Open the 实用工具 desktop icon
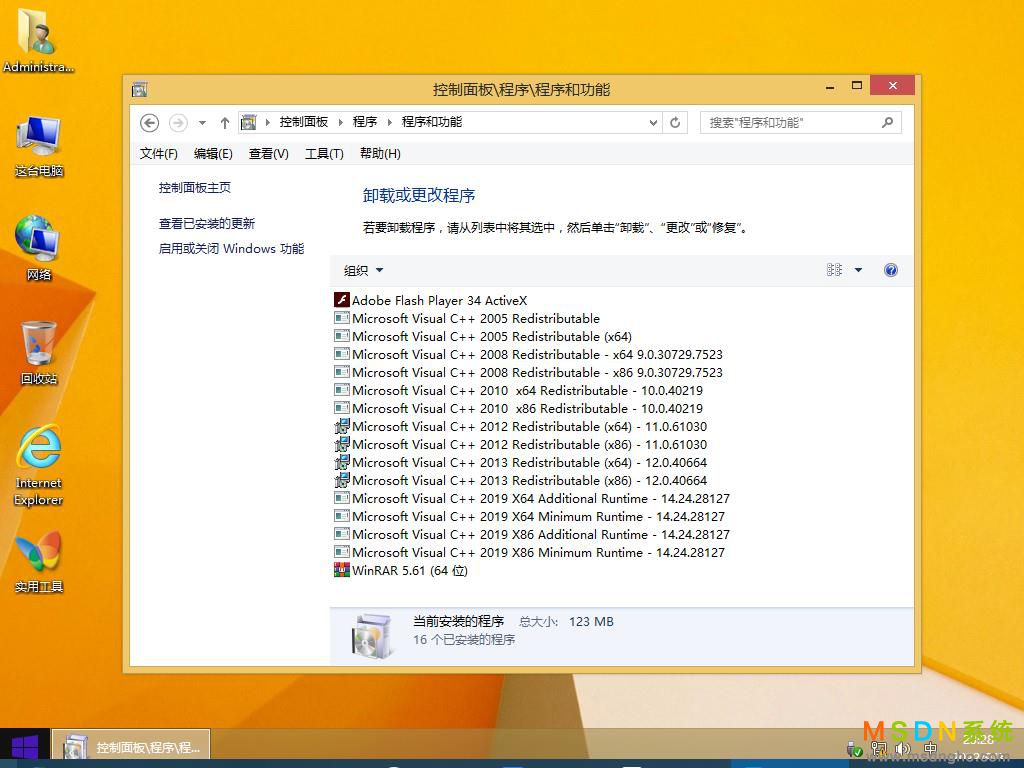Screen dimensions: 1024x768 pos(39,562)
